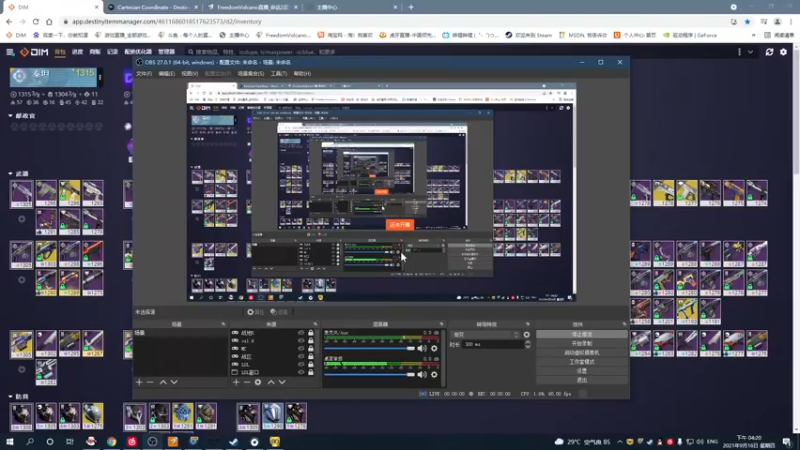Click OBS 设置 button in controls
The height and width of the screenshot is (450, 800).
[x=582, y=371]
